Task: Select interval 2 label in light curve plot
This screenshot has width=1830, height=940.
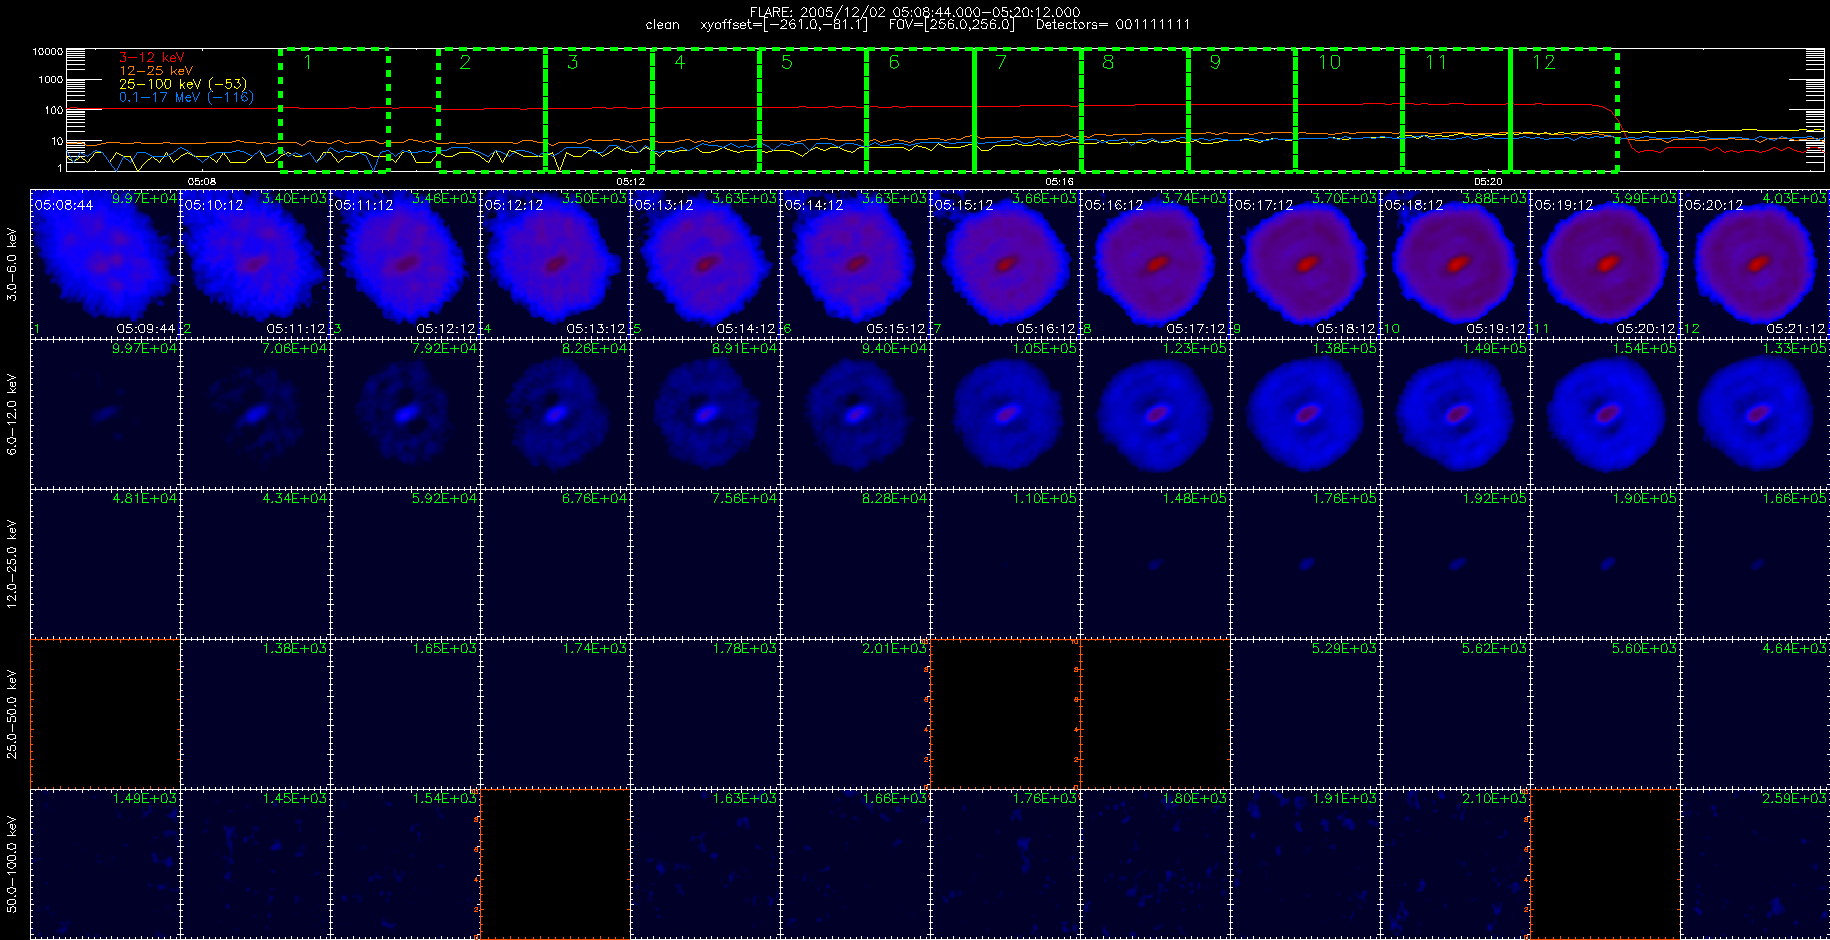Action: coord(465,63)
